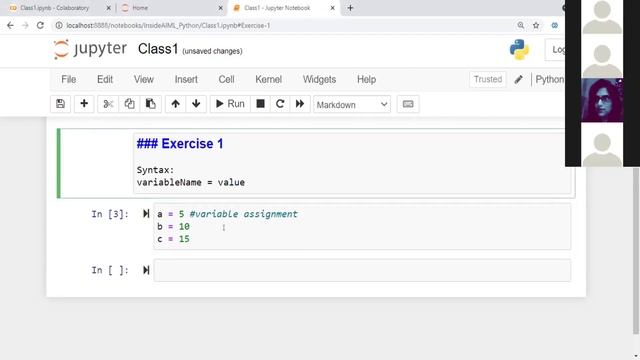Open the Help menu

point(367,79)
